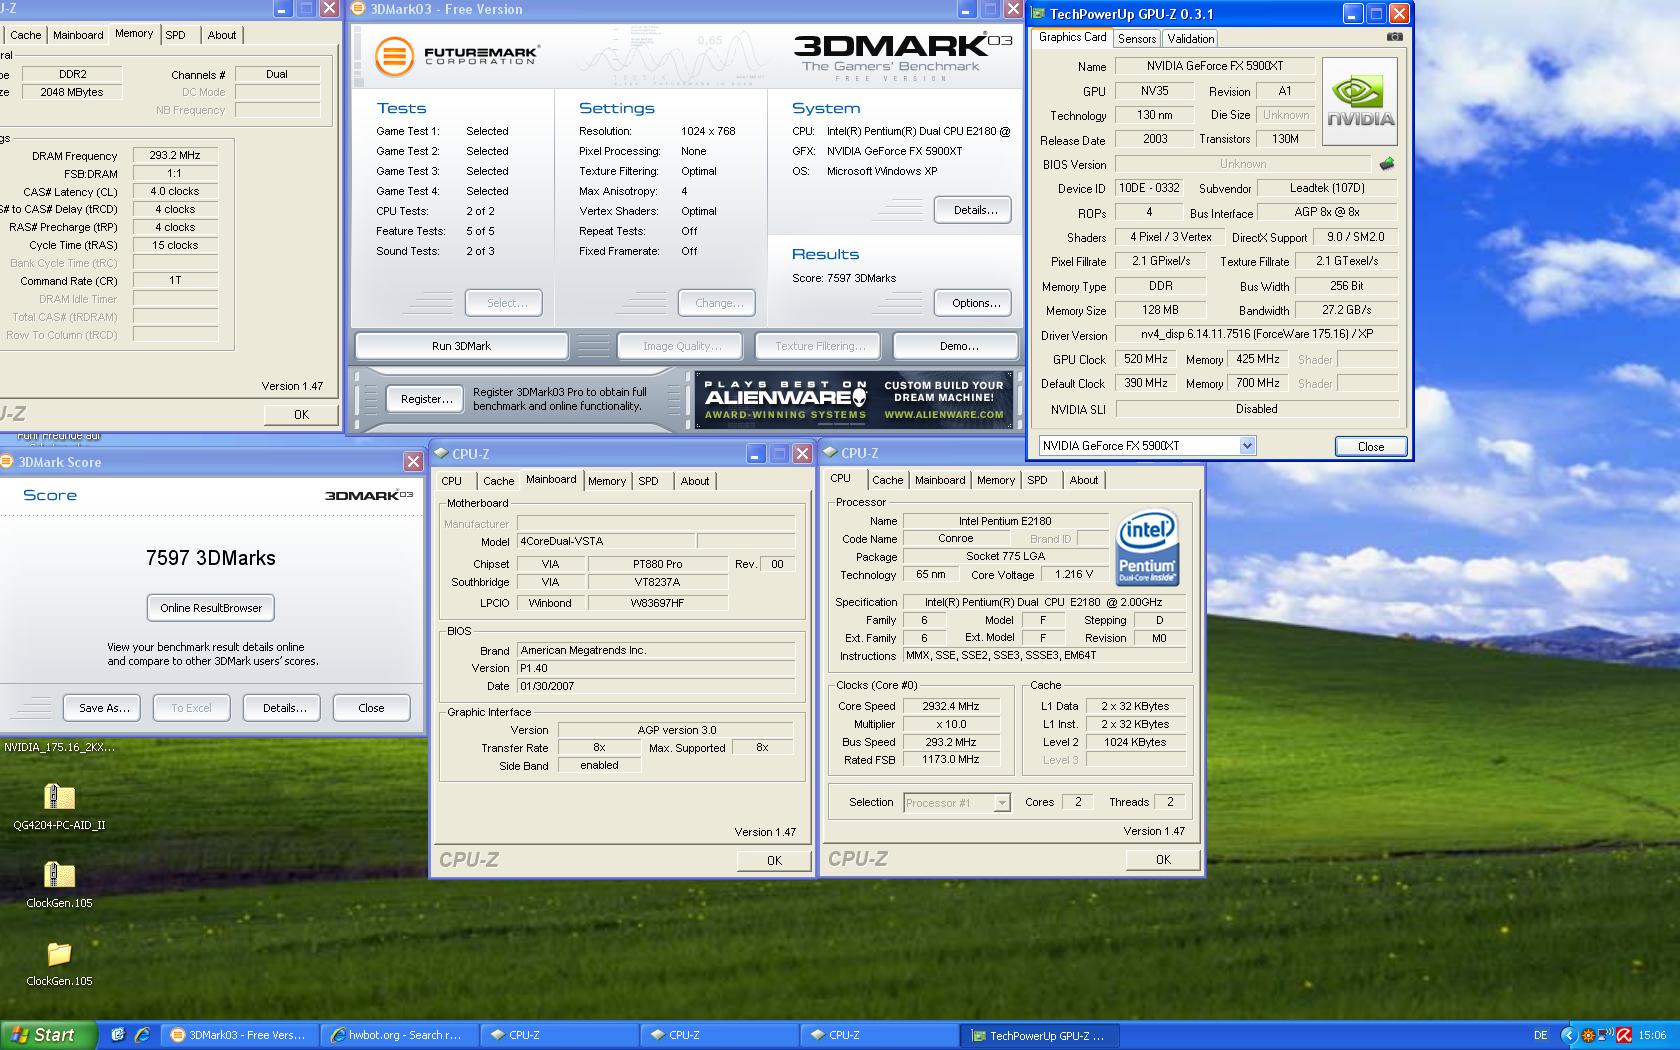The width and height of the screenshot is (1680, 1050).
Task: Click the Show Desktop quick launch icon
Action: click(x=118, y=1035)
